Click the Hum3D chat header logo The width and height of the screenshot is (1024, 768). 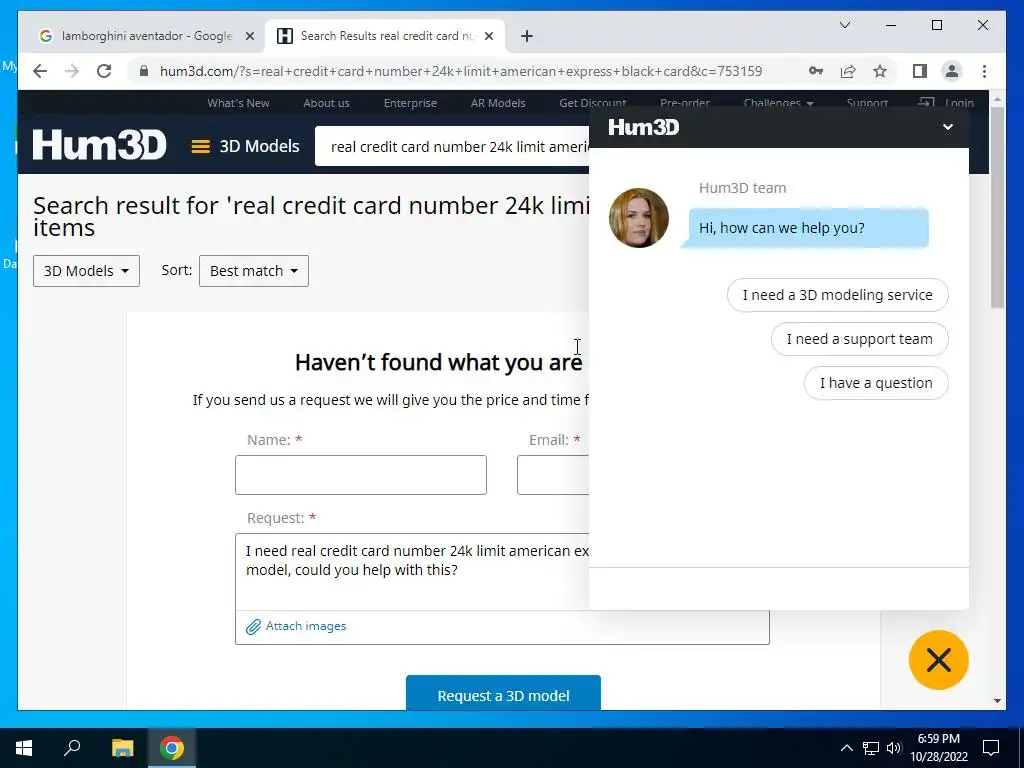coord(643,127)
